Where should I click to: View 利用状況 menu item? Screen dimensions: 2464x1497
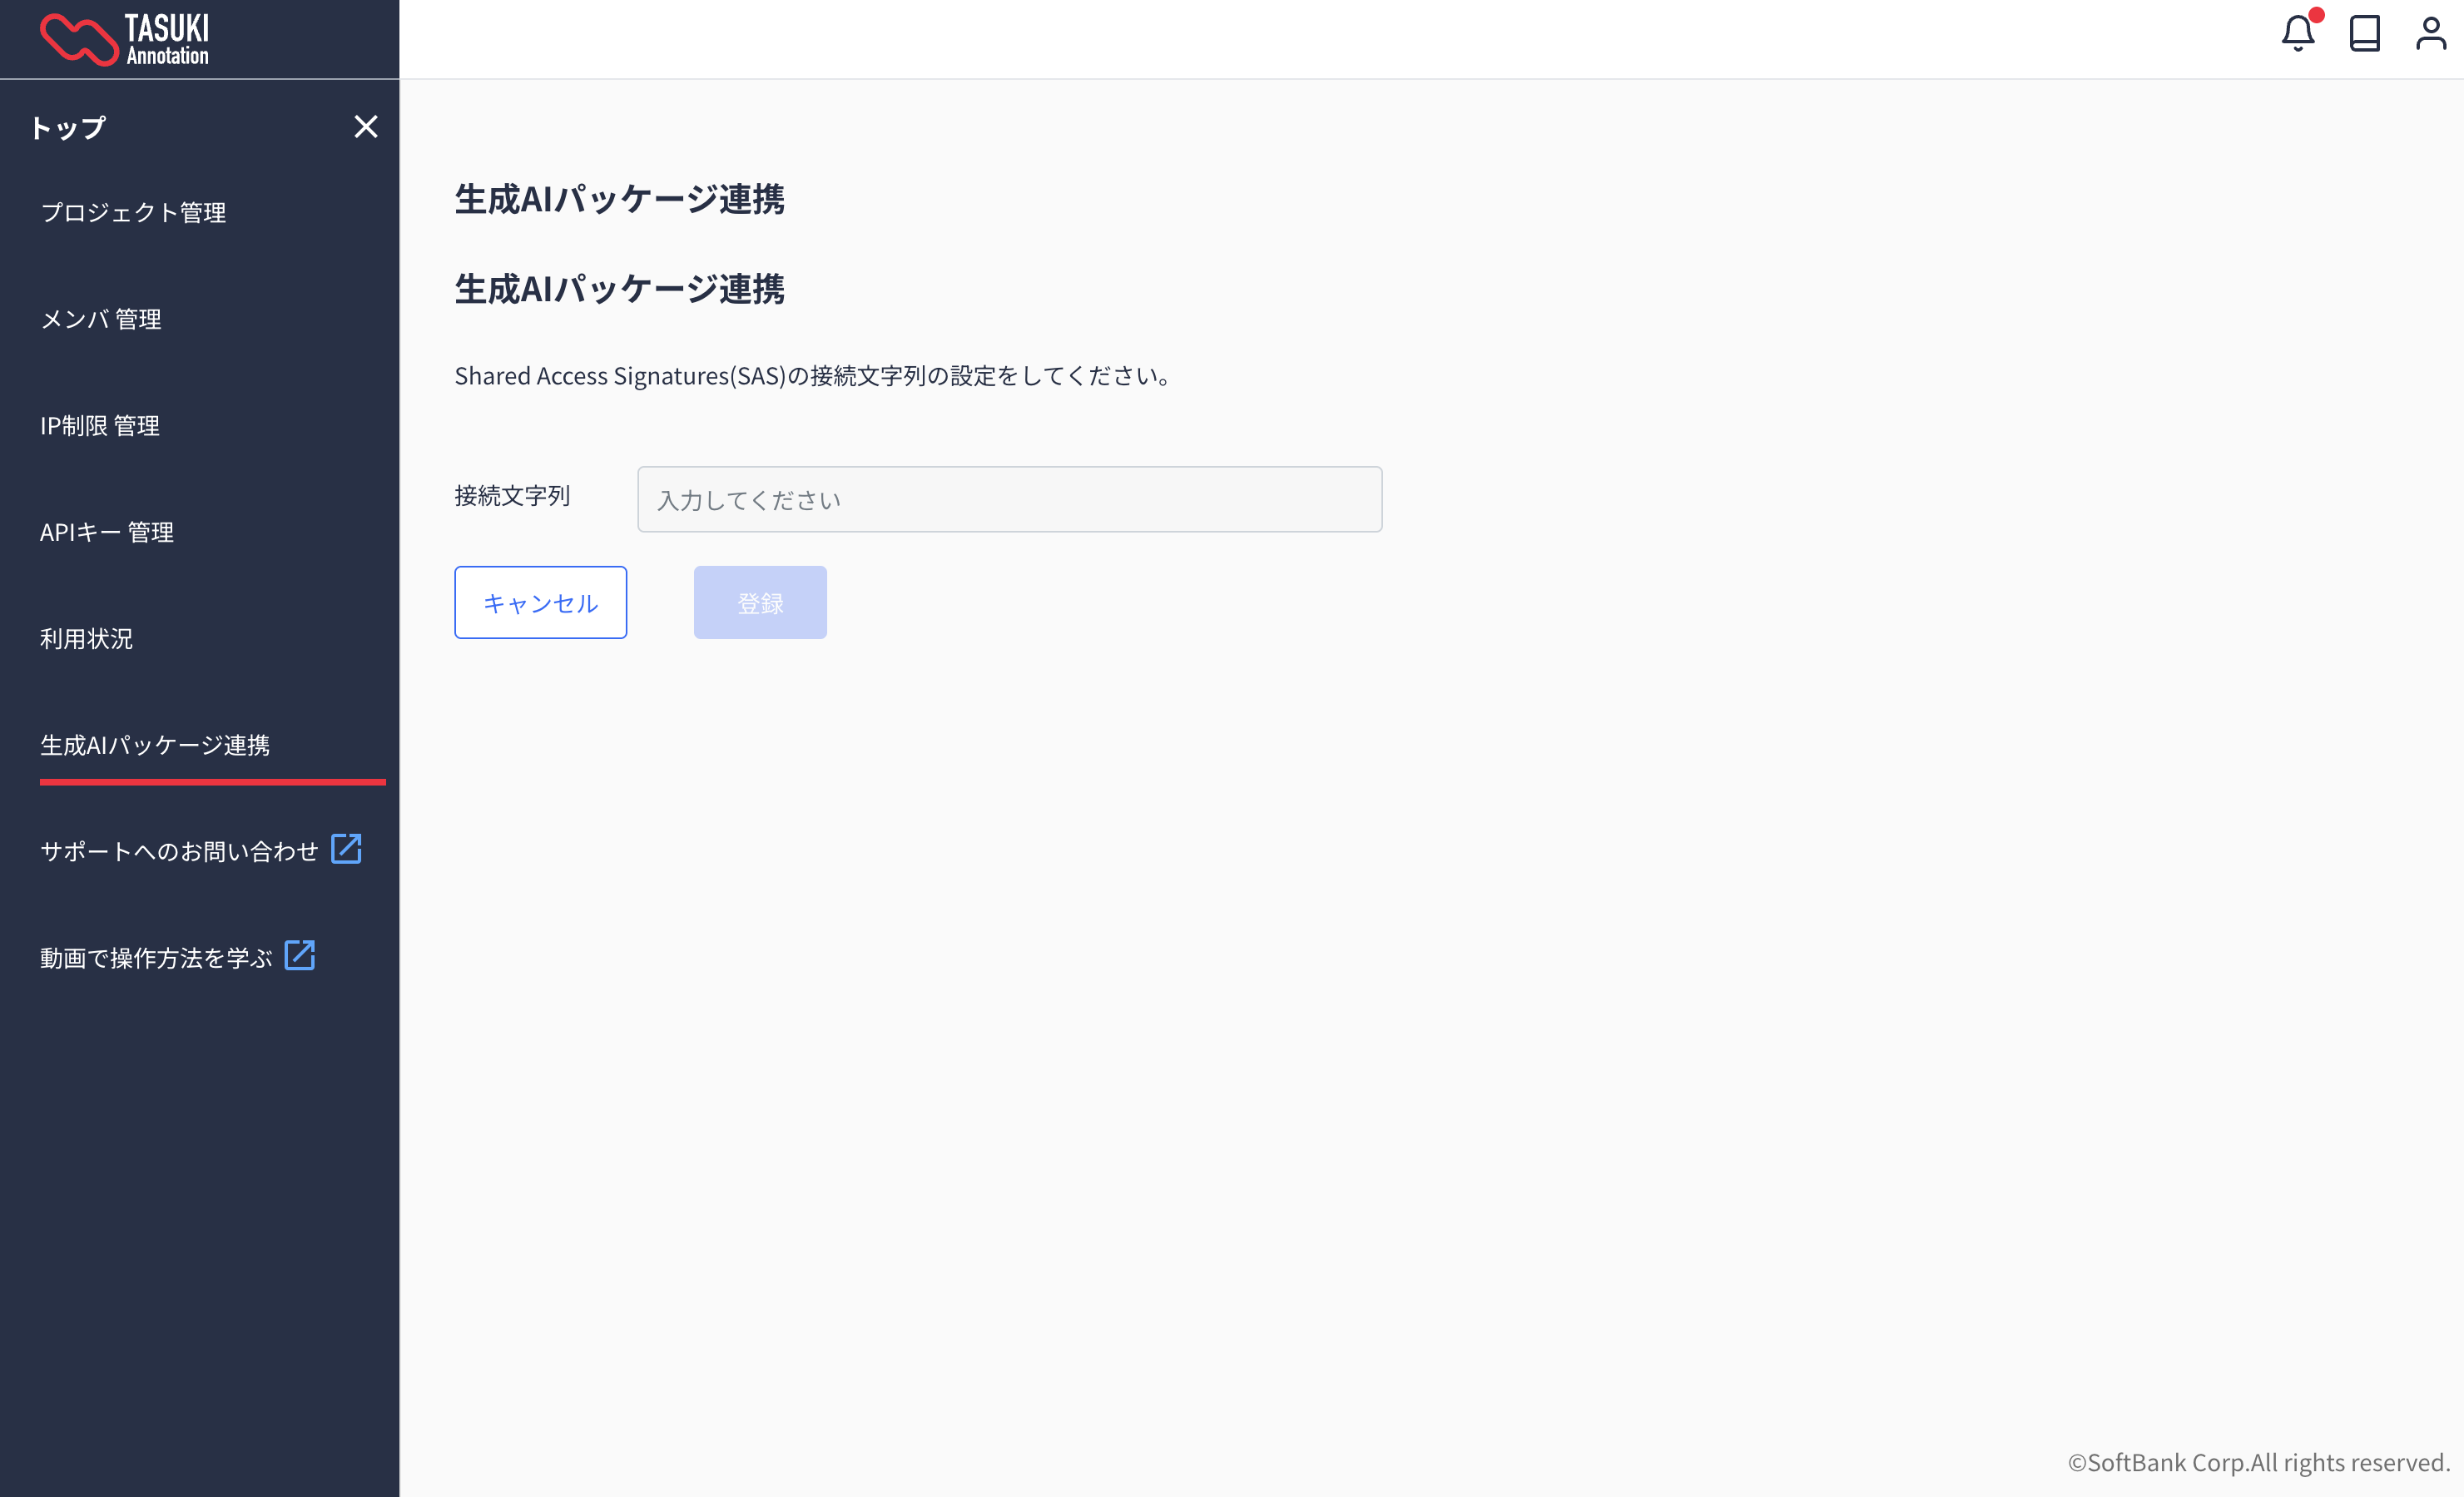[86, 639]
